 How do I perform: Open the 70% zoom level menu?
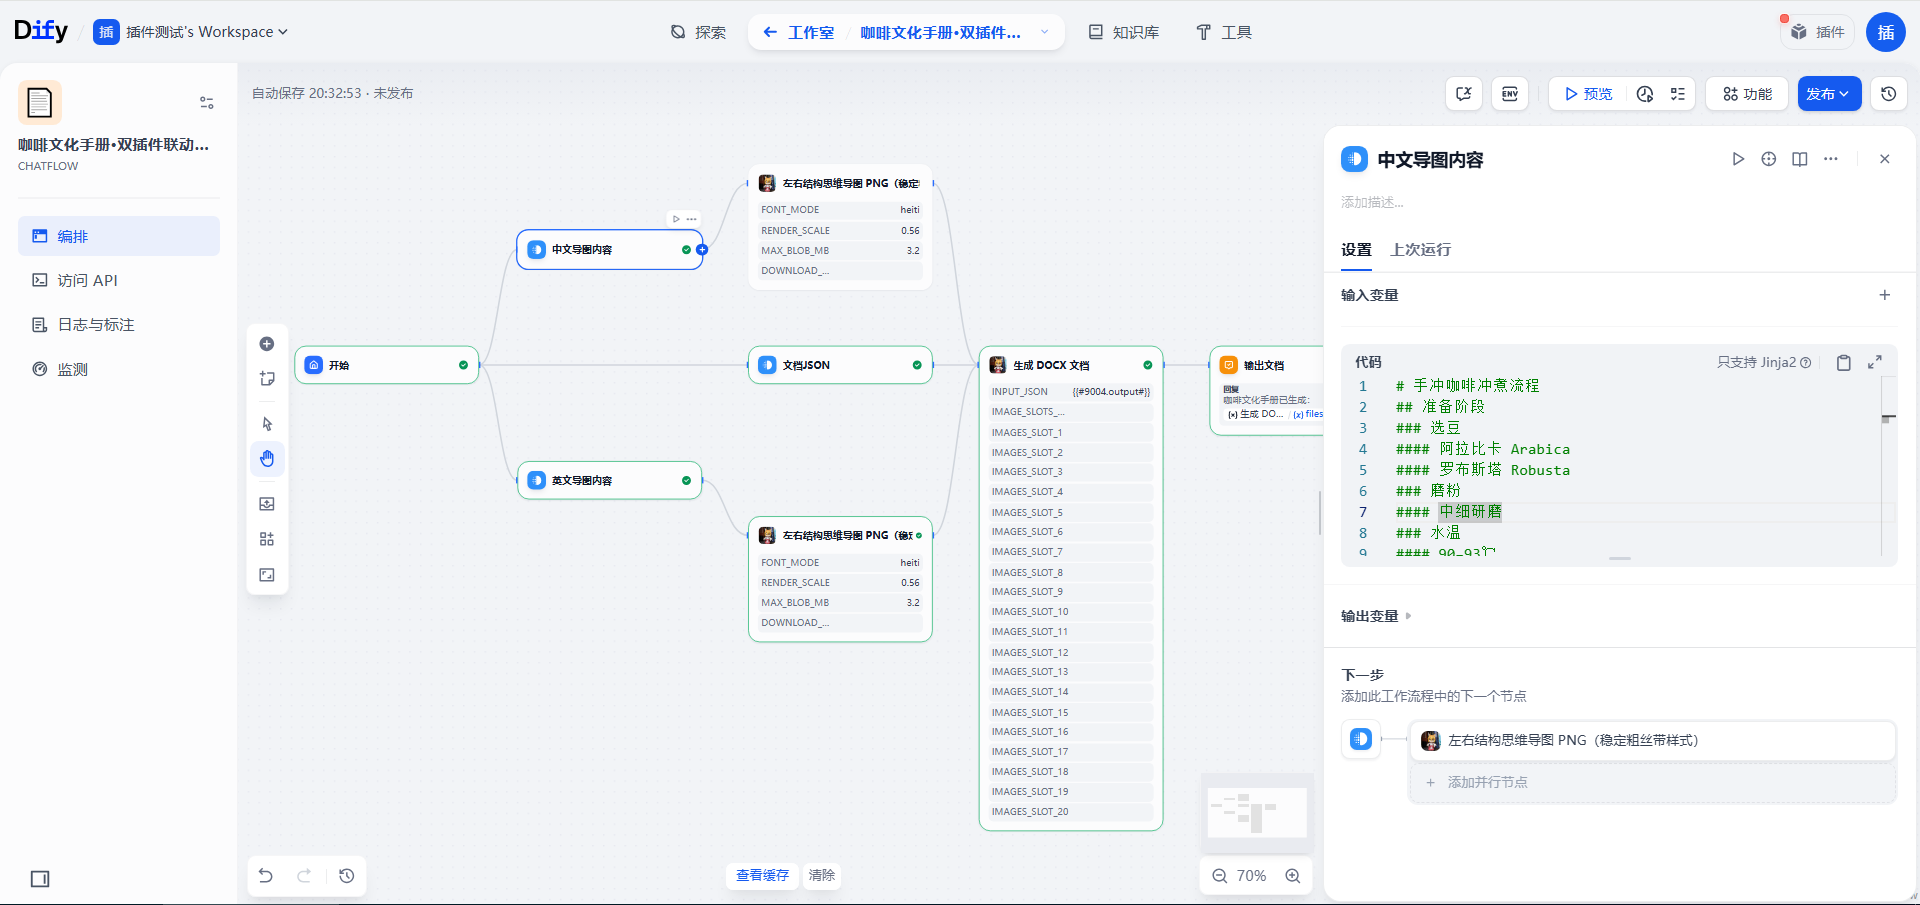point(1251,876)
